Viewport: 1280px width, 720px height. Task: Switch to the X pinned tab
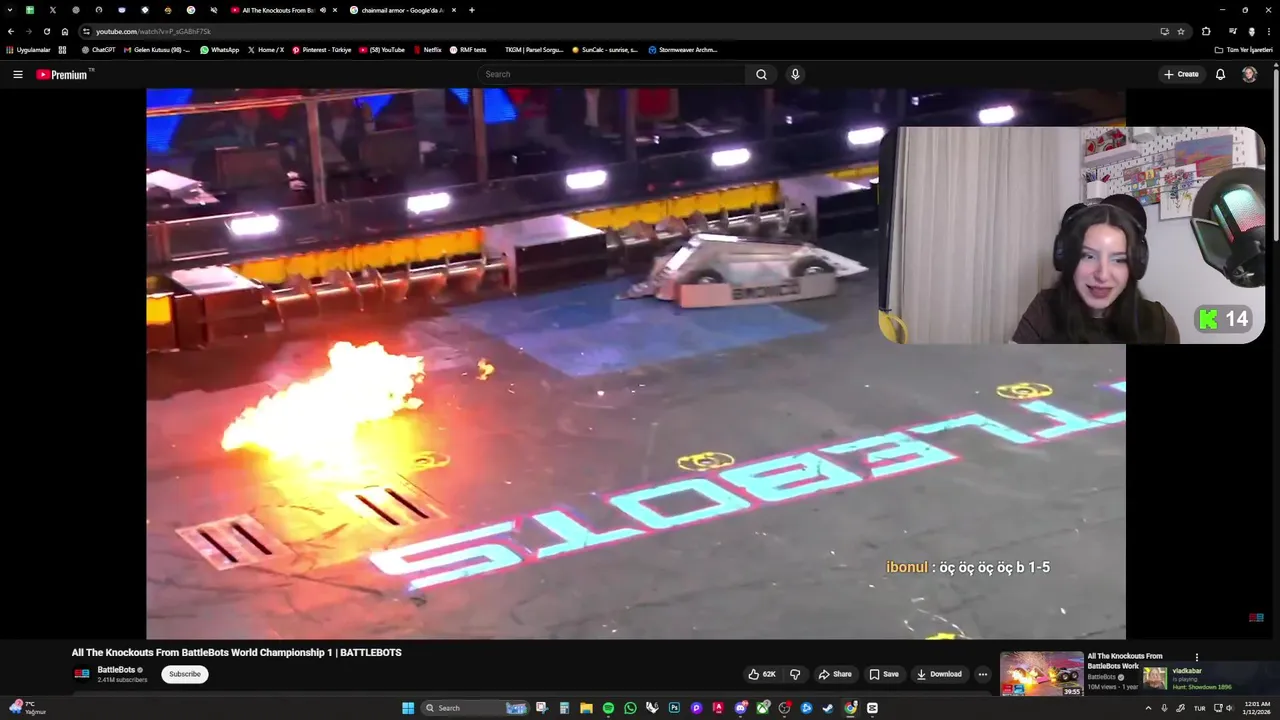point(53,10)
